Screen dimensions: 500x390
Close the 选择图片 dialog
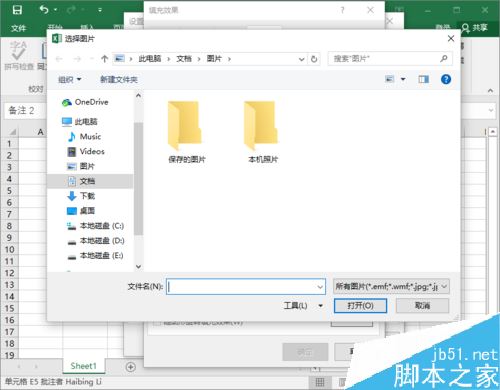click(x=451, y=39)
